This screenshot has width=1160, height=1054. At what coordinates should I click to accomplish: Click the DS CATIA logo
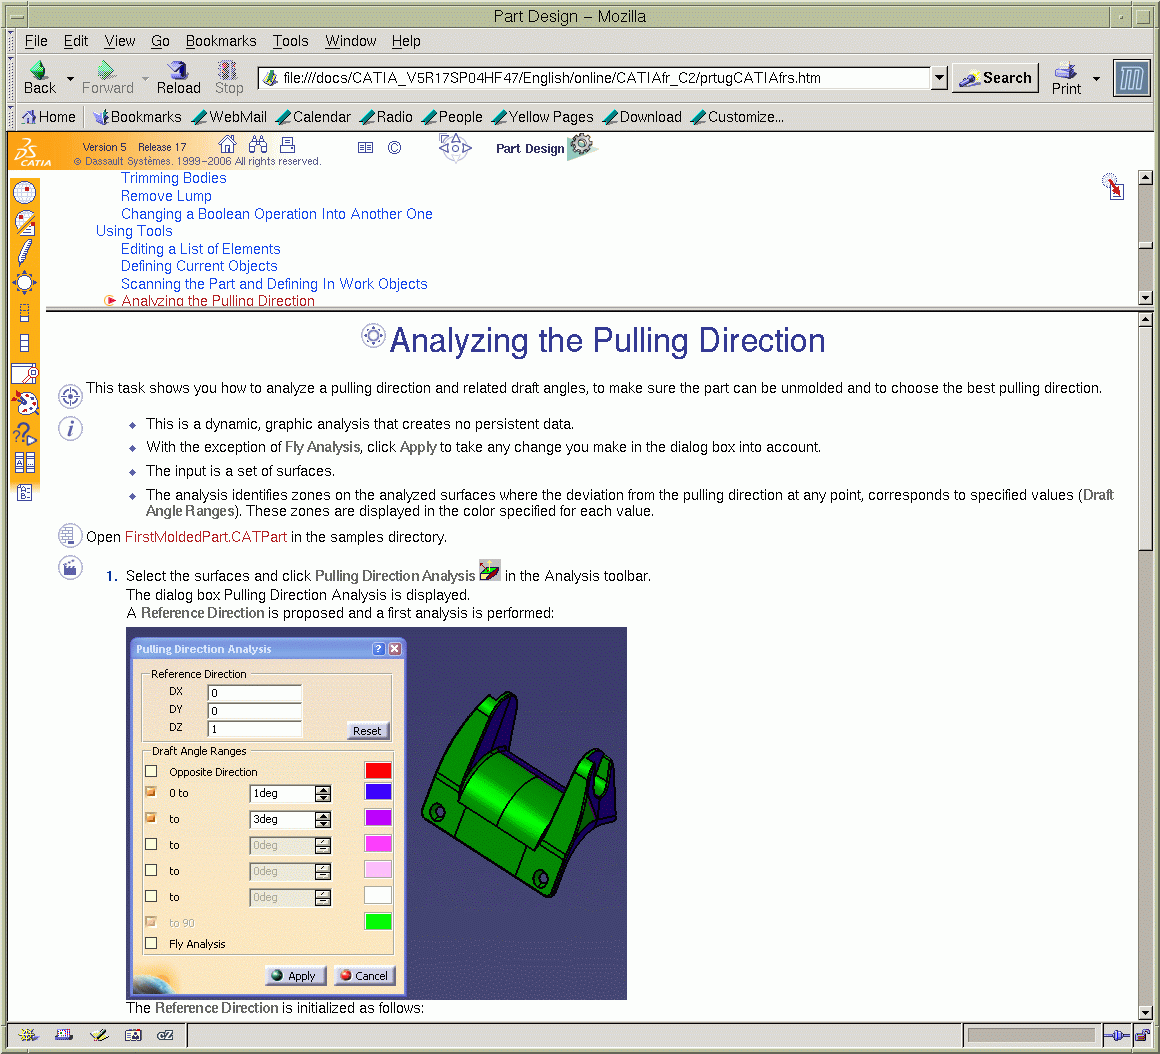pos(33,152)
